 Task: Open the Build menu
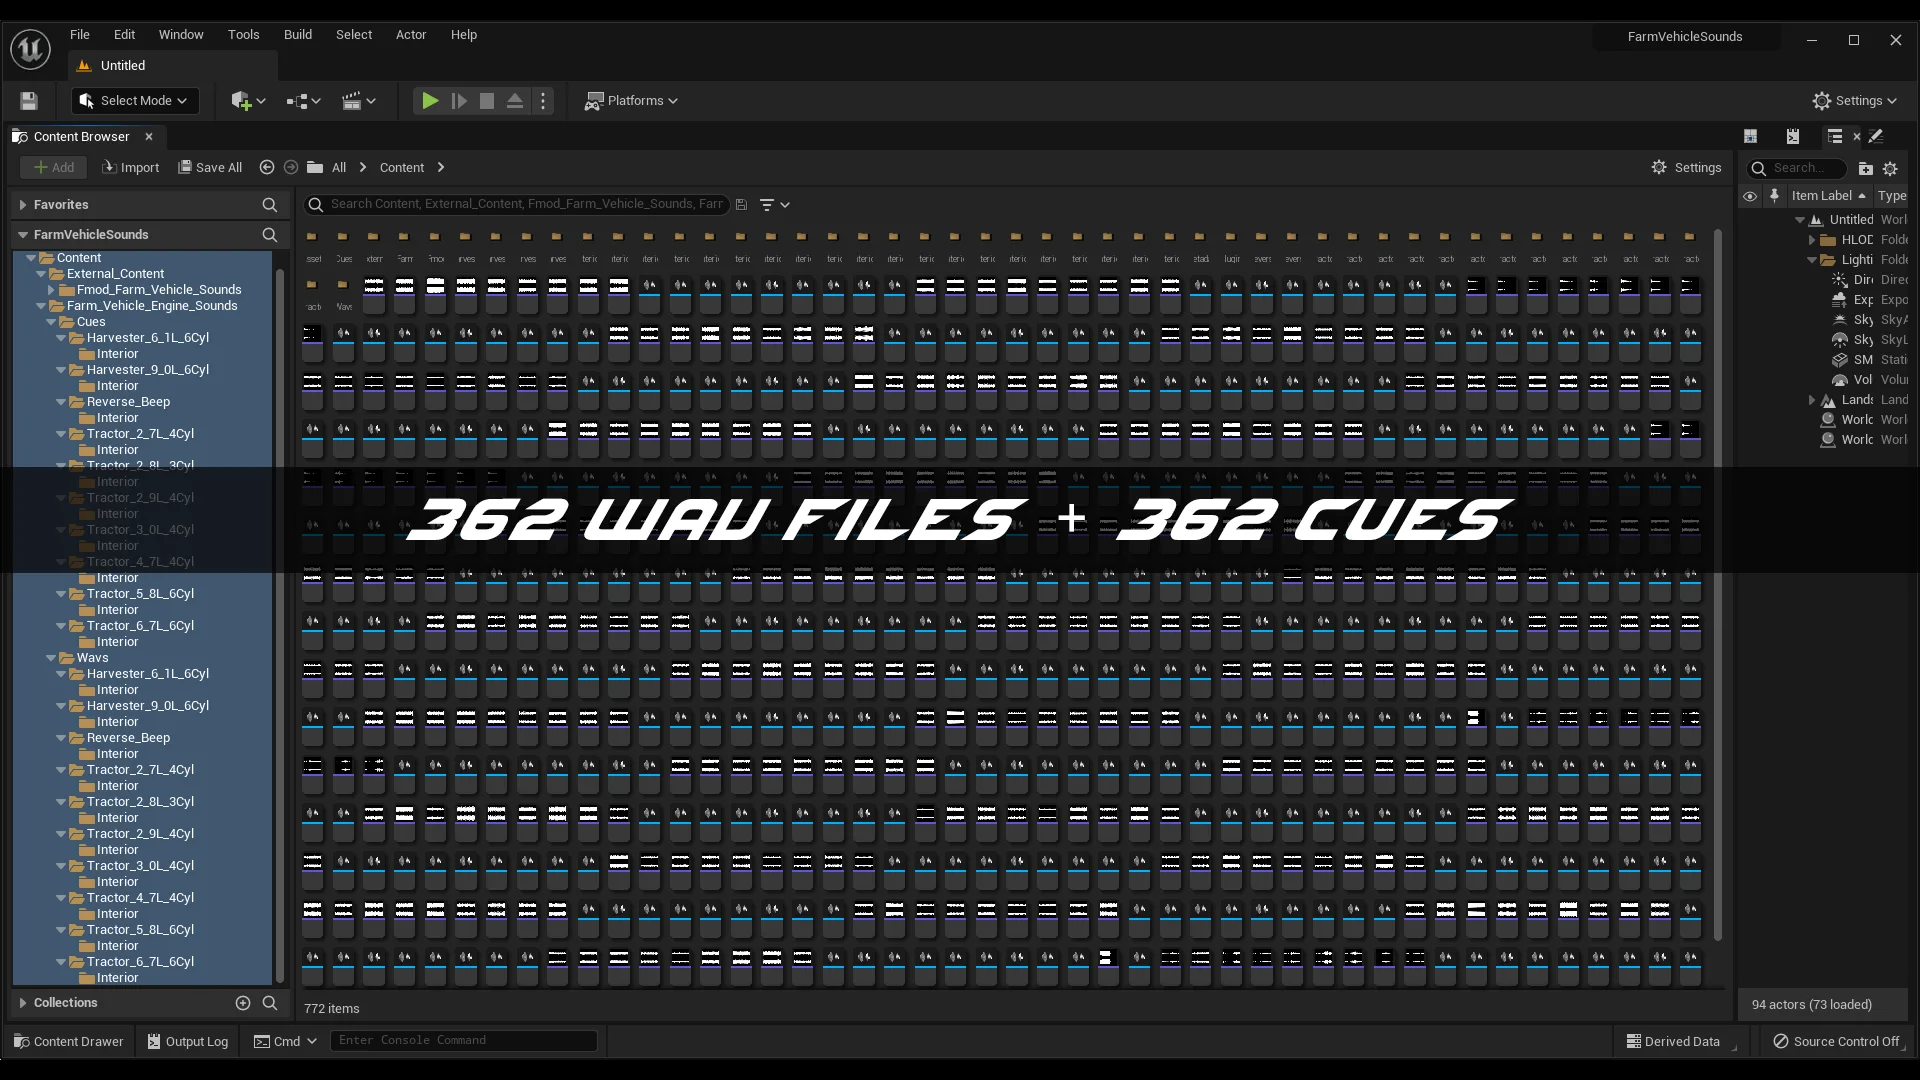[297, 35]
